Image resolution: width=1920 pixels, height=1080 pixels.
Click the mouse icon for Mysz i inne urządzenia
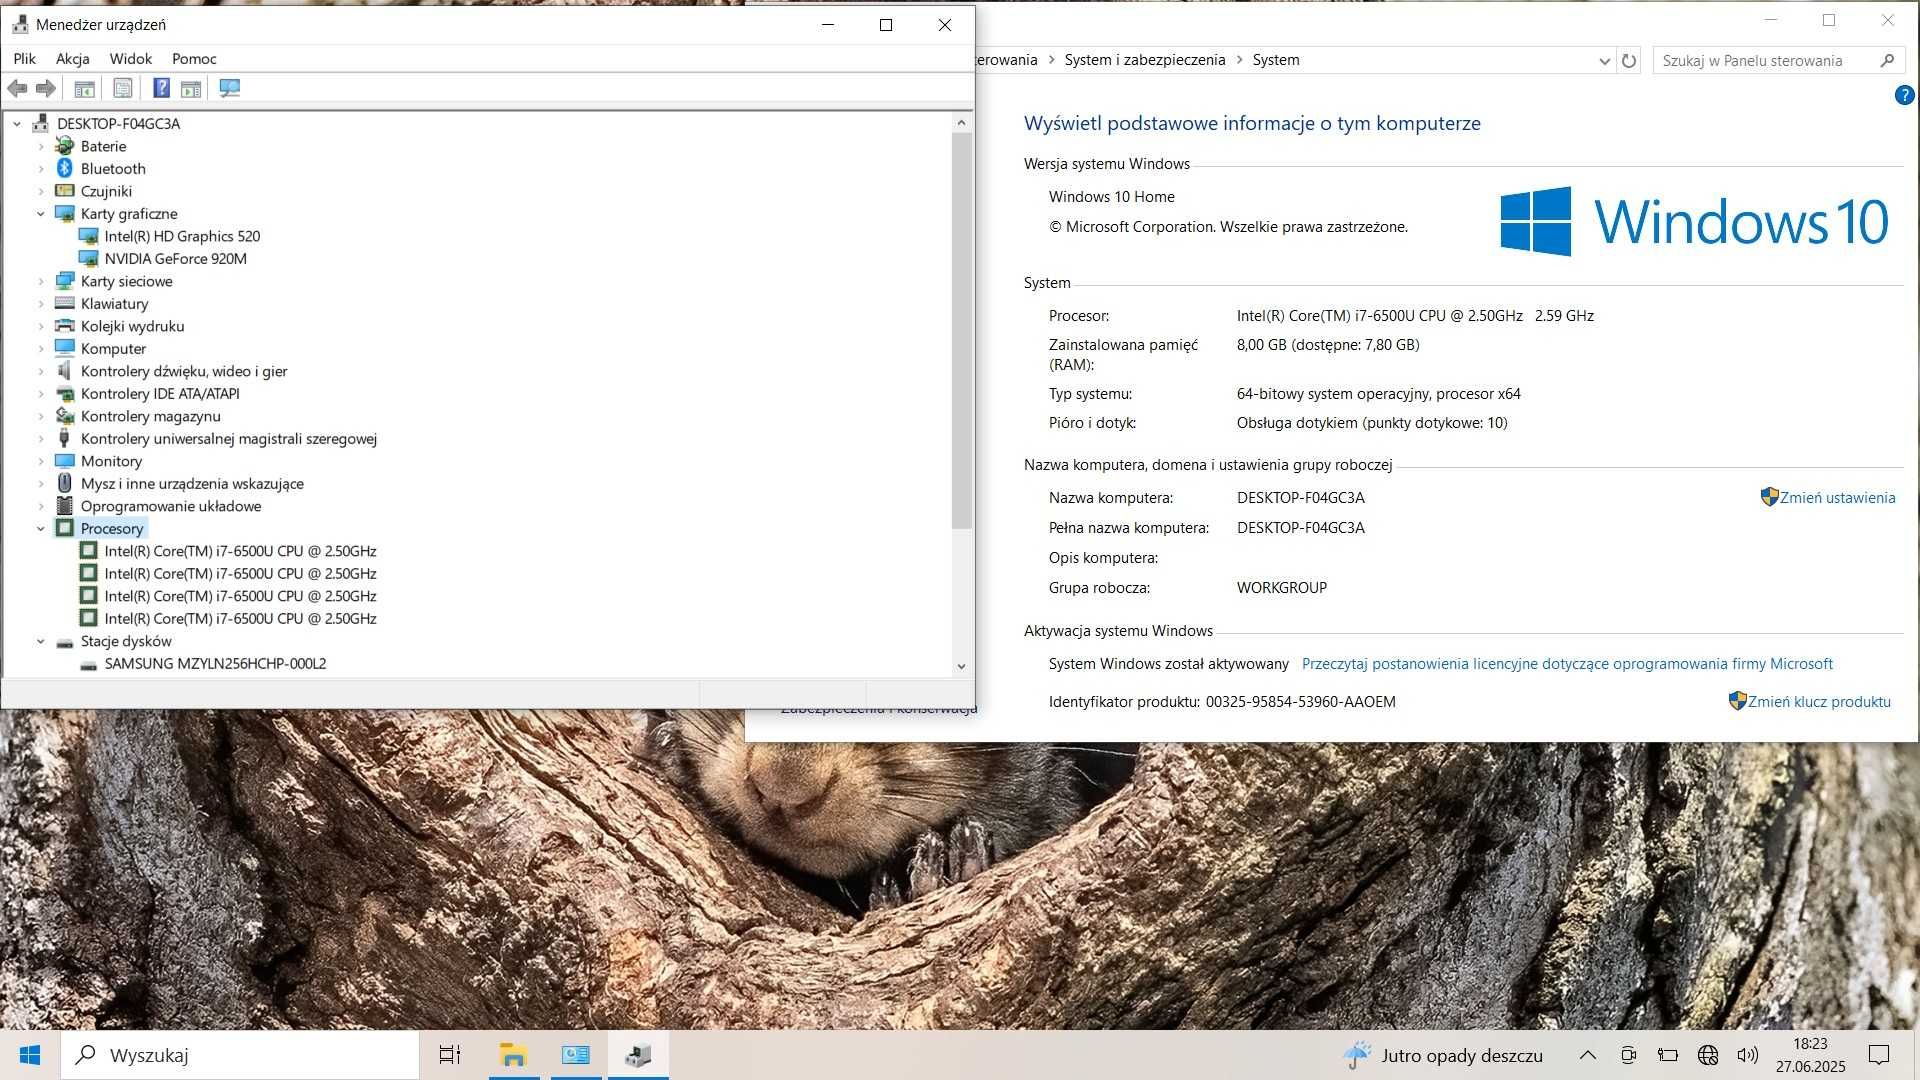(x=65, y=483)
